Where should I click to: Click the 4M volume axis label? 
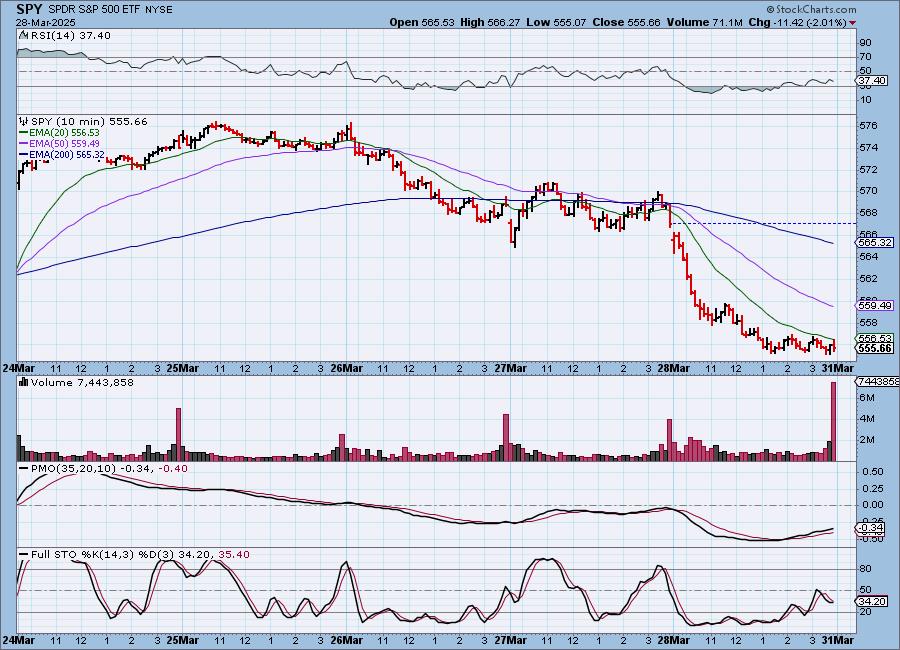click(x=867, y=419)
